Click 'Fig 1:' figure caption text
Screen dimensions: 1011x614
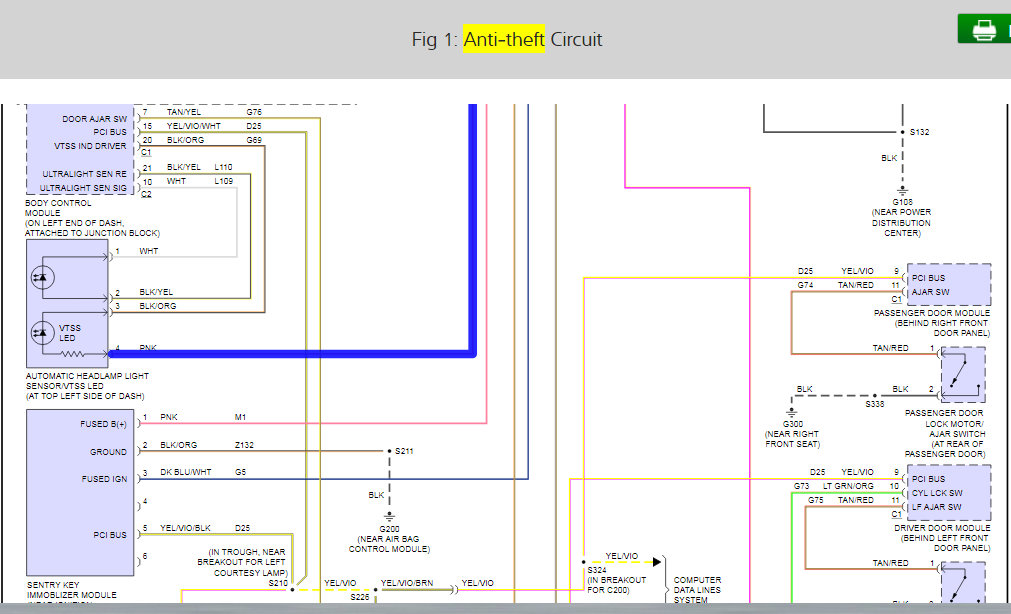coord(435,39)
